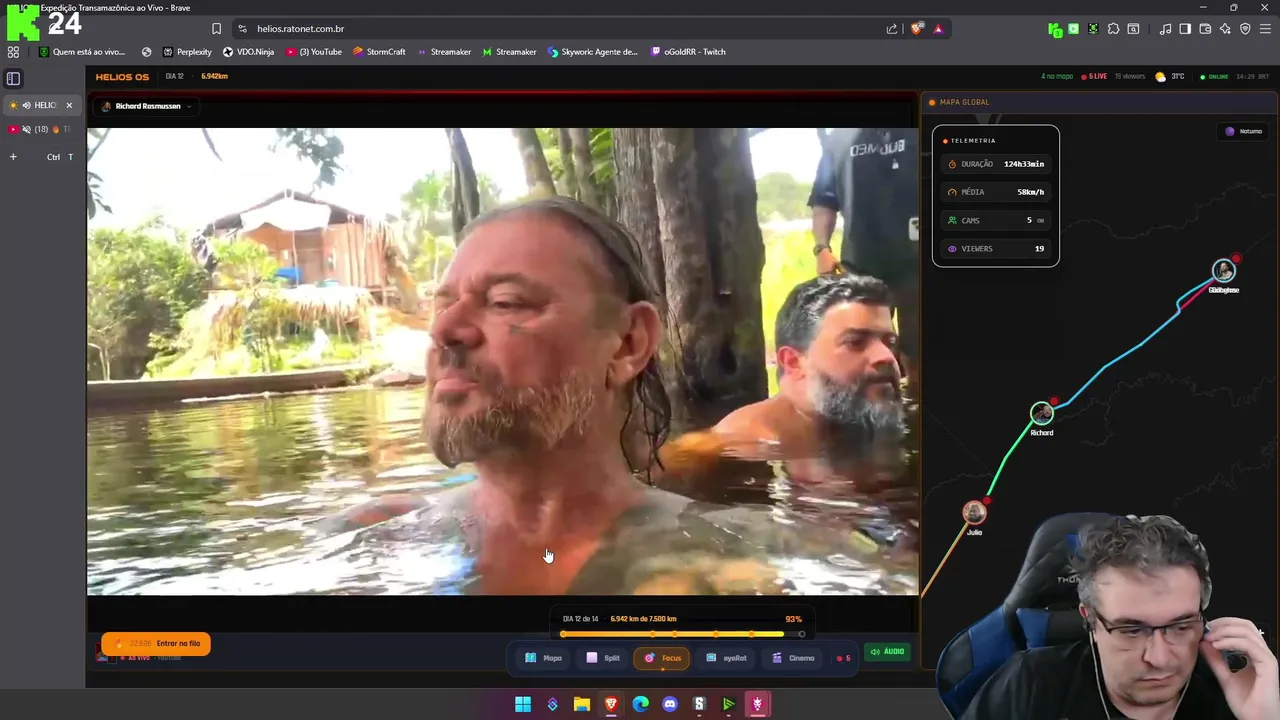Select Julia's marker on the map
1280x720 pixels.
(974, 513)
